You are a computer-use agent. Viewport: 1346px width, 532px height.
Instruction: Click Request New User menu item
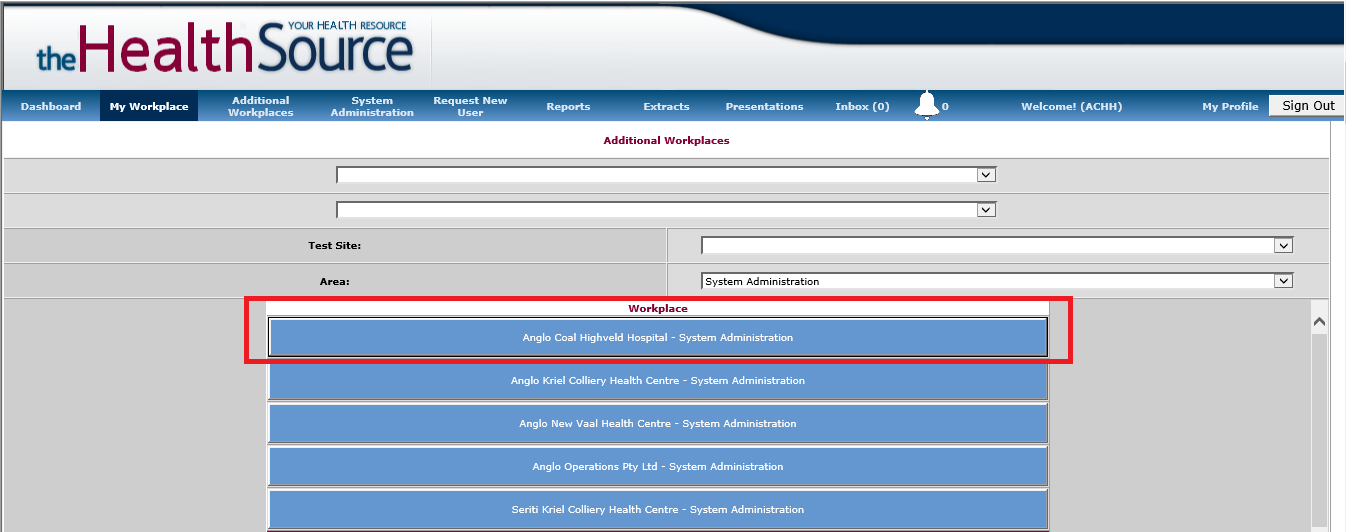(470, 106)
